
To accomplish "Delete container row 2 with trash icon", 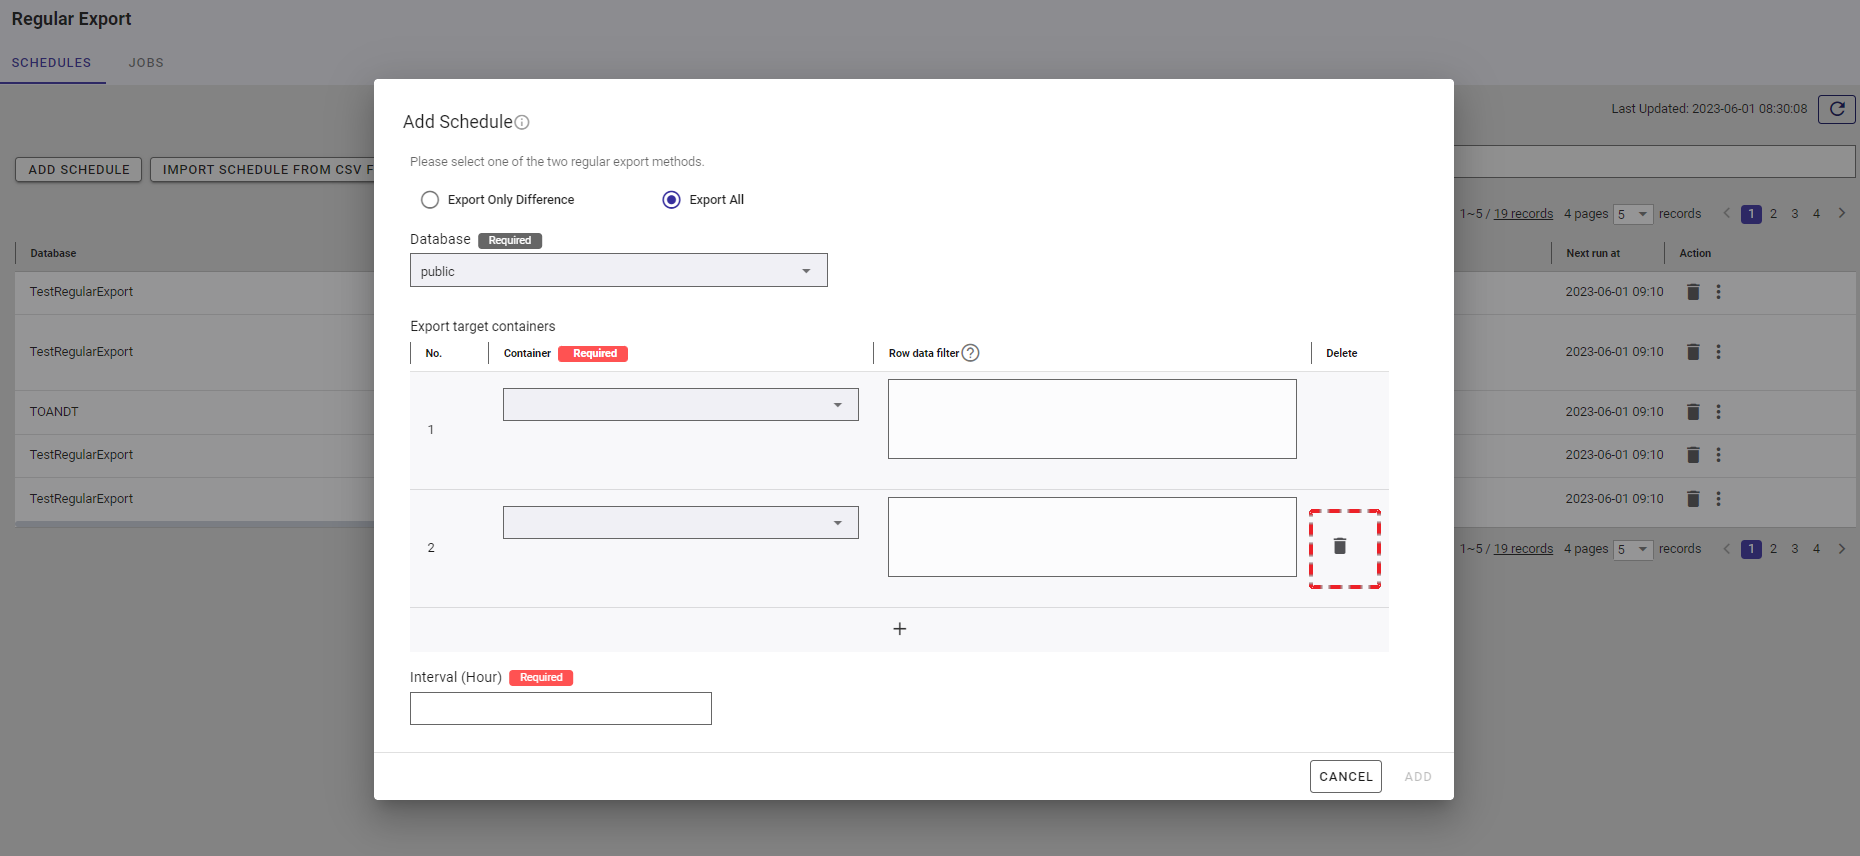I will 1340,546.
